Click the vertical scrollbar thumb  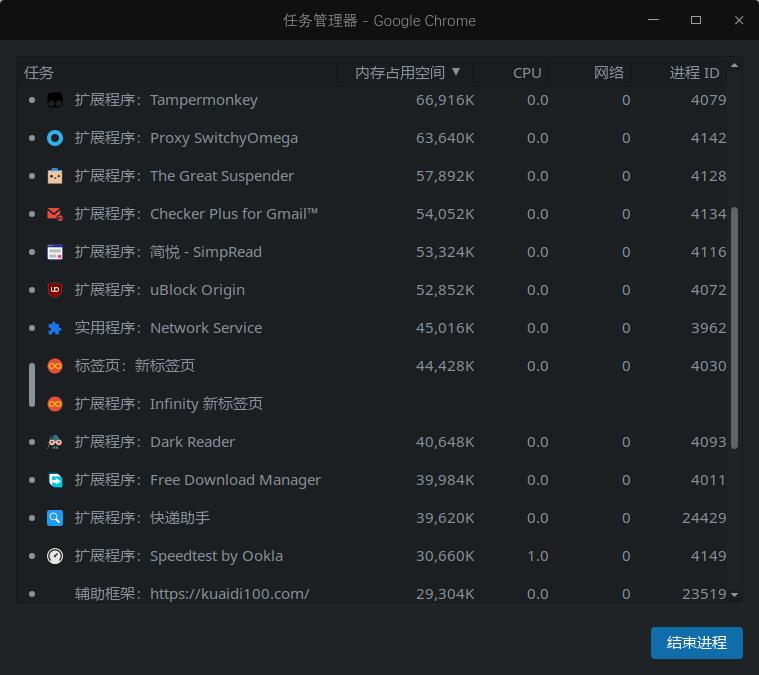pos(734,328)
